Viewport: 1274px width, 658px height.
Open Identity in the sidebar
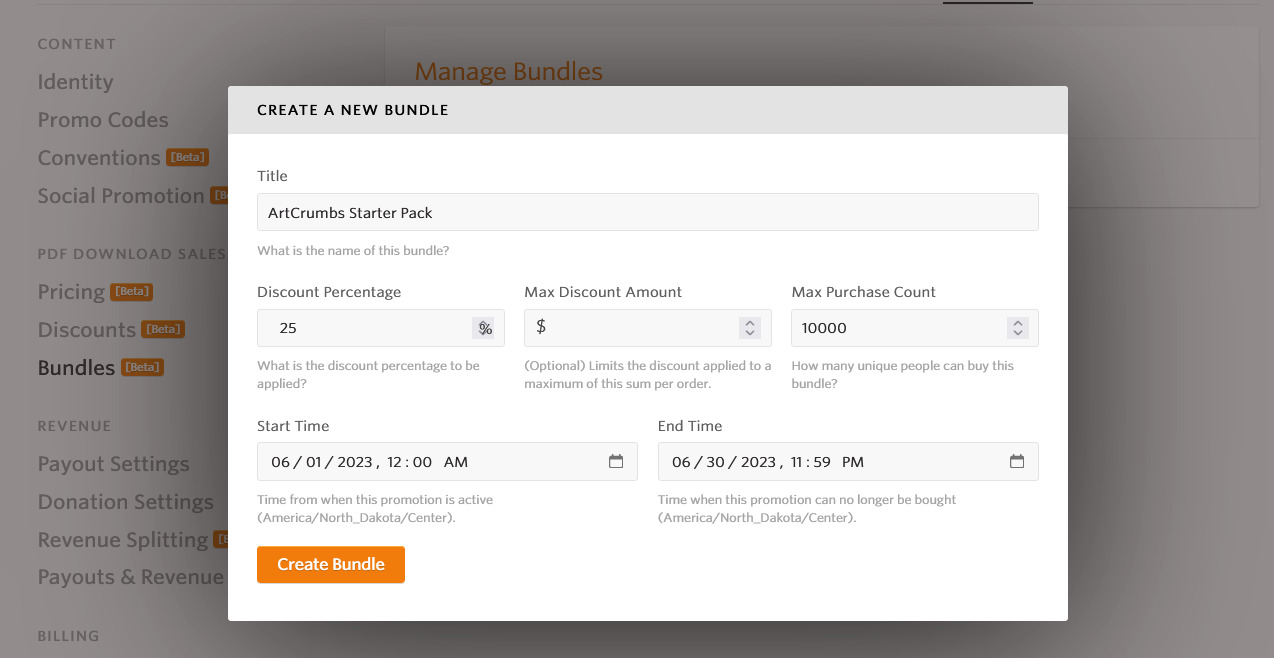tap(75, 82)
